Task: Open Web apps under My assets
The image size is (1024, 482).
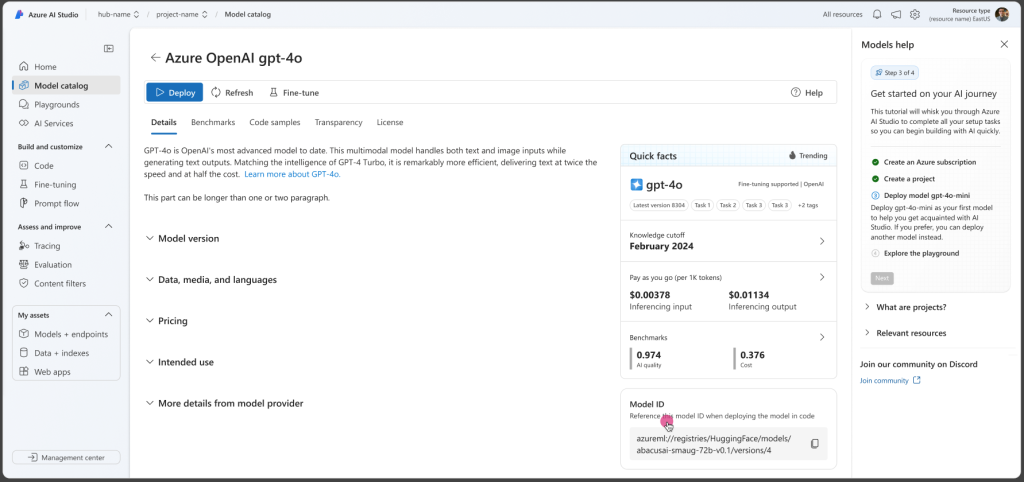Action: [x=66, y=372]
